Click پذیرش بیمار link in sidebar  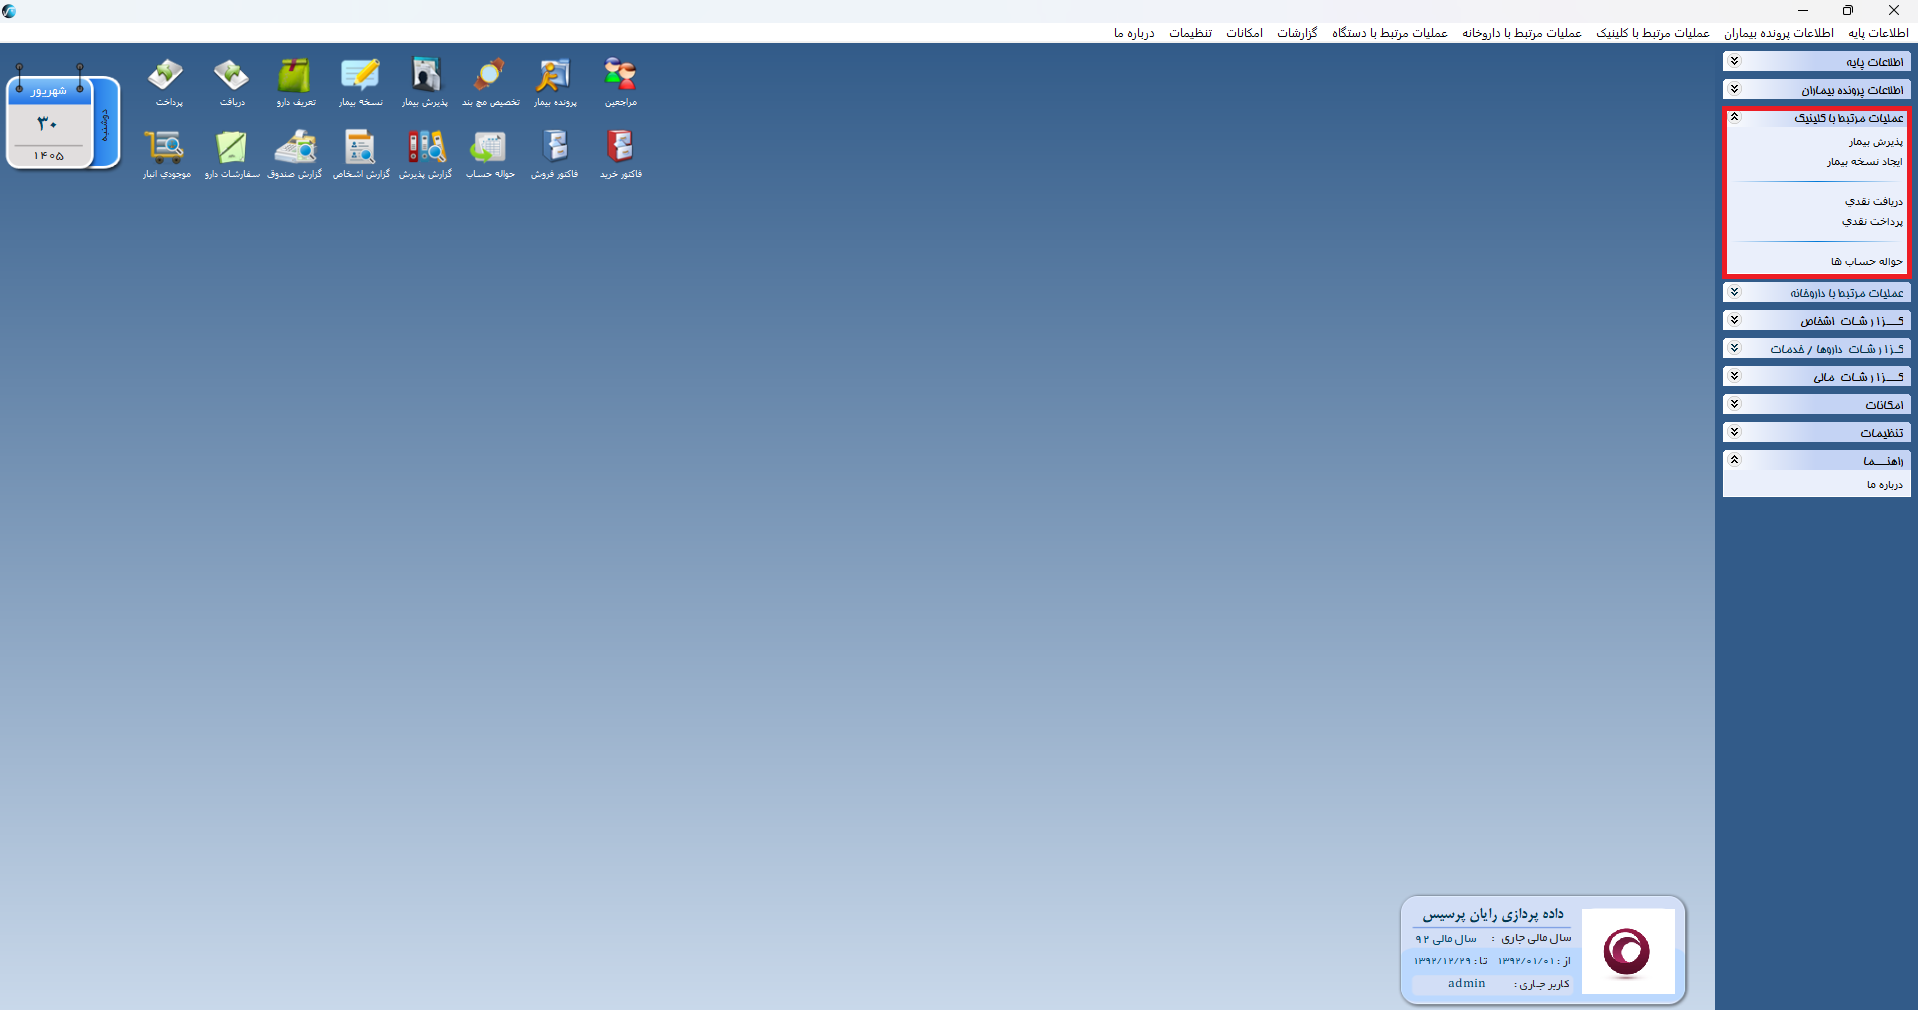click(1875, 142)
